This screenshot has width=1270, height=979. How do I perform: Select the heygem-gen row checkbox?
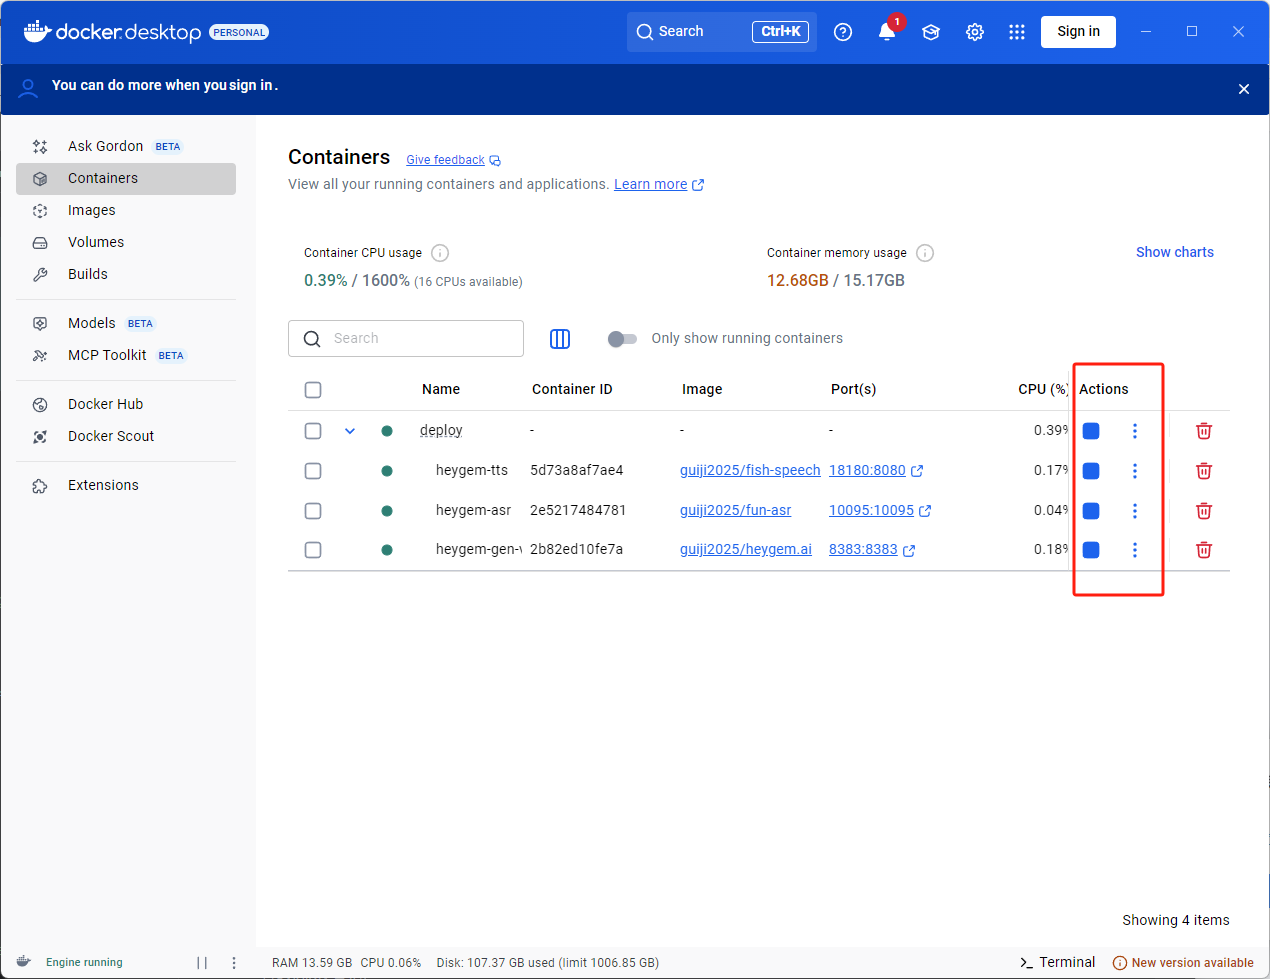313,550
